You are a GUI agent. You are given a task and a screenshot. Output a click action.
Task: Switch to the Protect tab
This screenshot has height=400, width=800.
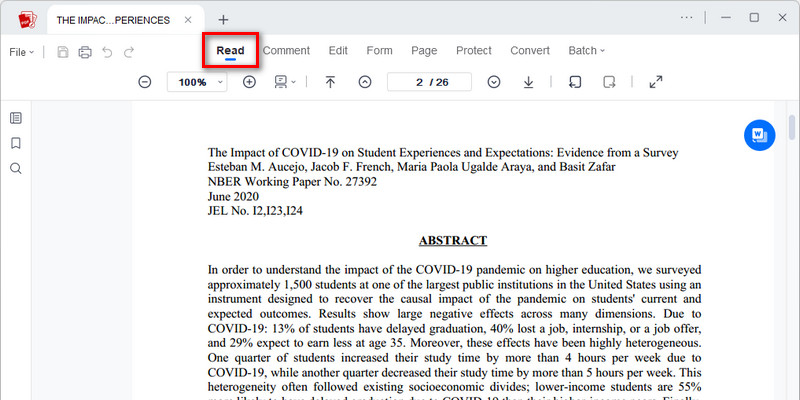[x=473, y=51]
